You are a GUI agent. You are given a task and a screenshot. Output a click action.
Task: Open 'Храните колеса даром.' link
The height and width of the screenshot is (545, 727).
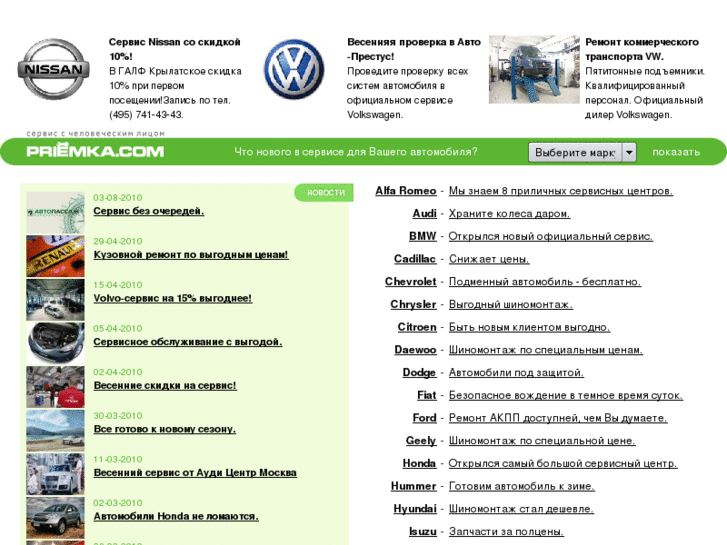click(x=509, y=213)
